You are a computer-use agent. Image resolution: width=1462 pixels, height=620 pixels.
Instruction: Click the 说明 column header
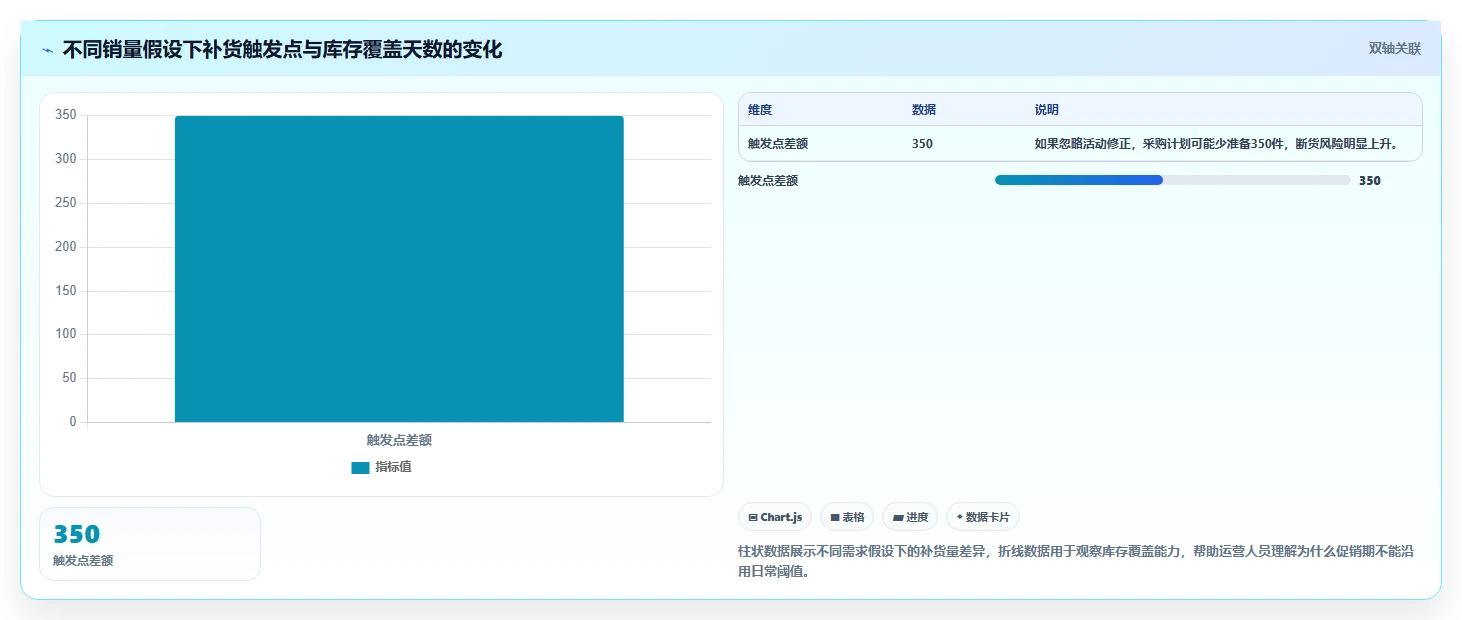[1047, 110]
